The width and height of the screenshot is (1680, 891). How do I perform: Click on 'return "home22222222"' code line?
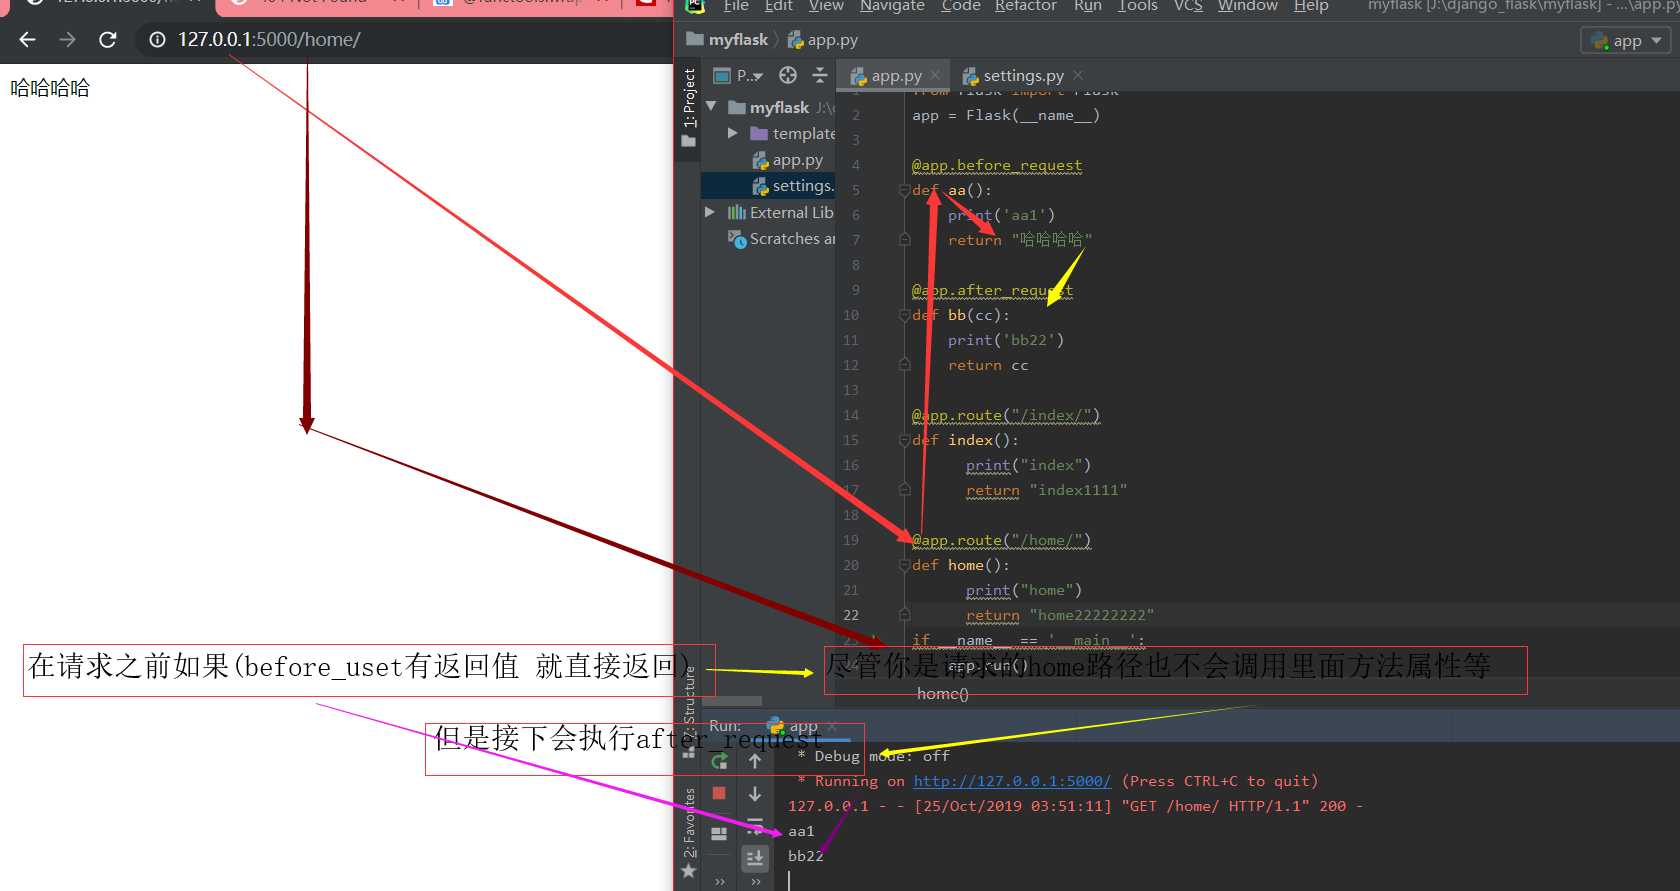tap(1059, 615)
